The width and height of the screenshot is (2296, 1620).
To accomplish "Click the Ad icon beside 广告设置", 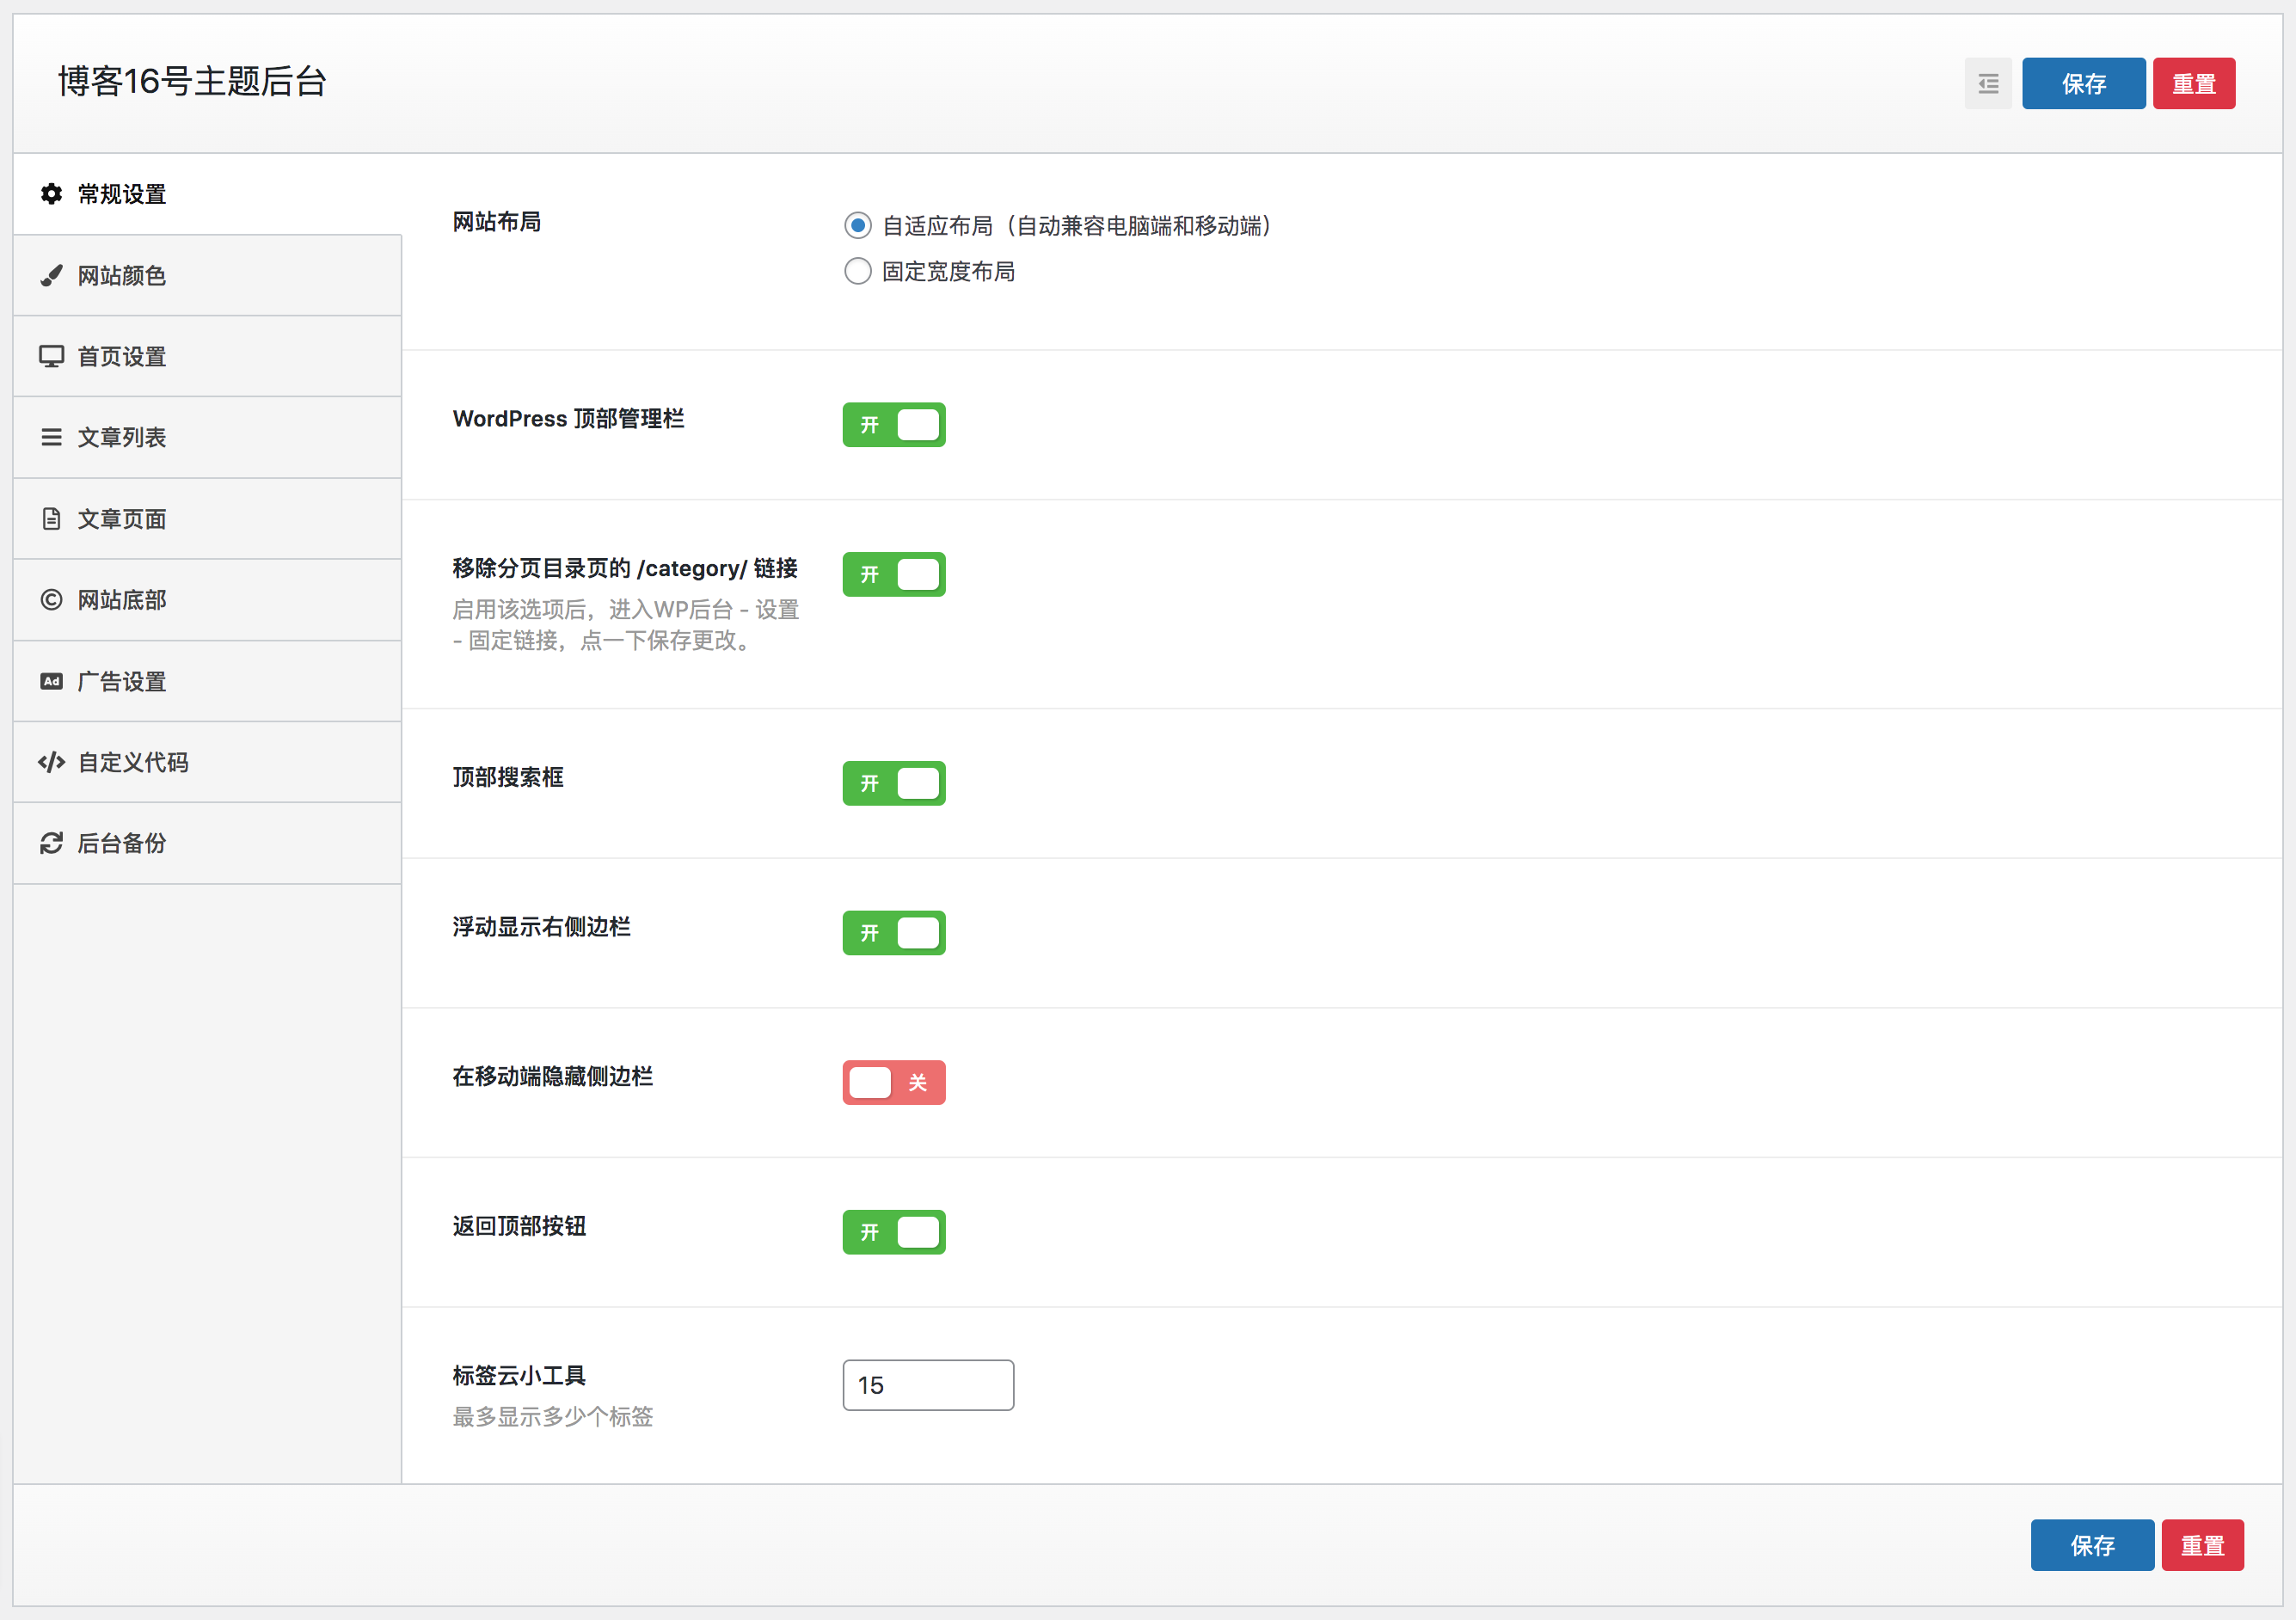I will (51, 681).
